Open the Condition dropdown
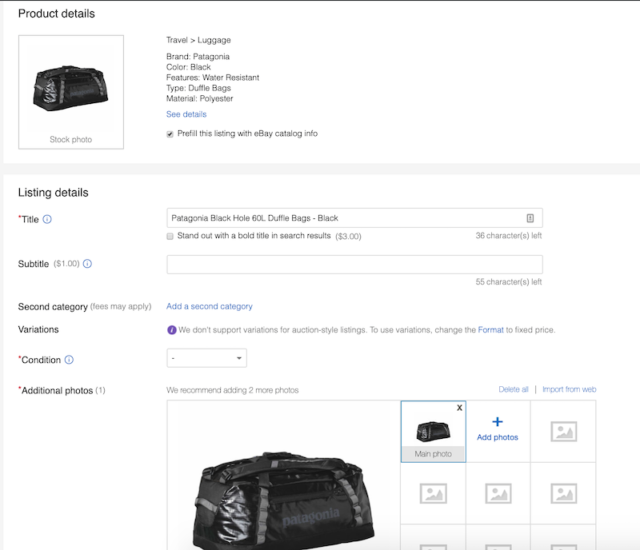 pyautogui.click(x=206, y=358)
